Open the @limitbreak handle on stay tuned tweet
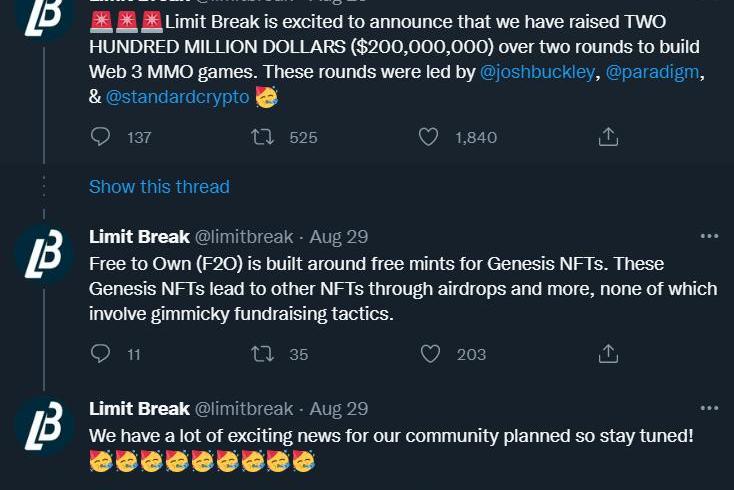This screenshot has height=490, width=734. pyautogui.click(x=244, y=409)
